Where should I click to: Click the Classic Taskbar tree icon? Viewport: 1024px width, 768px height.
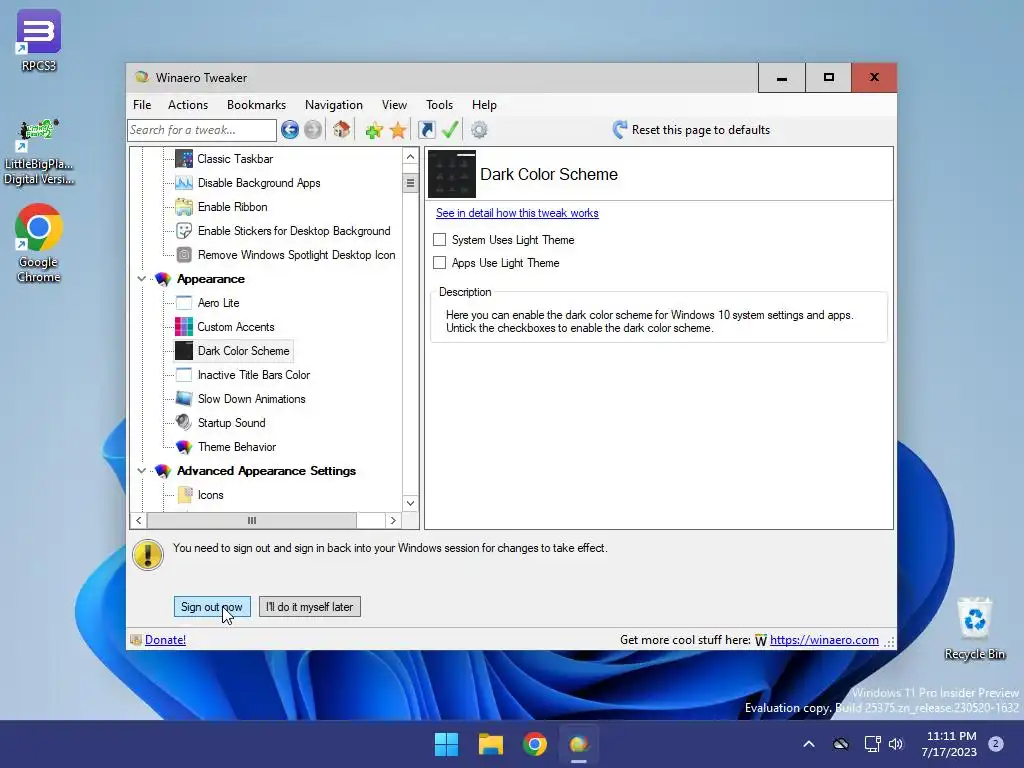pos(184,159)
